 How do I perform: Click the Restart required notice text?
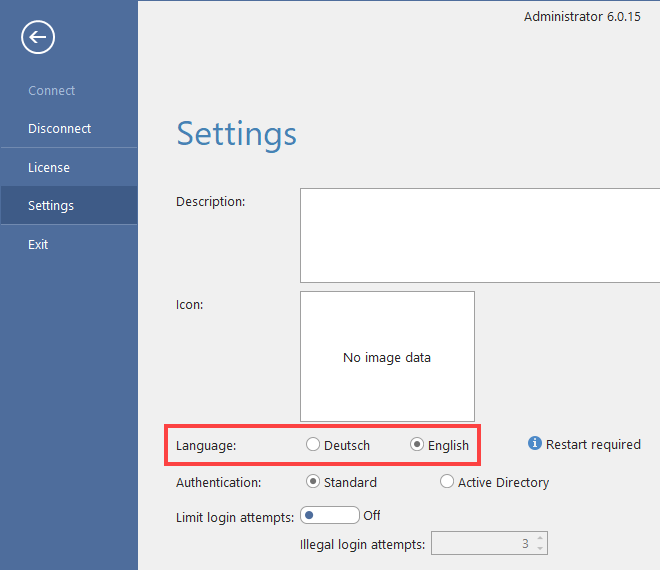pyautogui.click(x=593, y=444)
